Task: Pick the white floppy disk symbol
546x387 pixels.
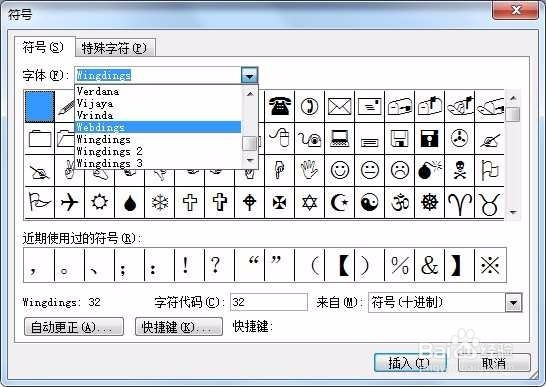Action: pos(399,138)
